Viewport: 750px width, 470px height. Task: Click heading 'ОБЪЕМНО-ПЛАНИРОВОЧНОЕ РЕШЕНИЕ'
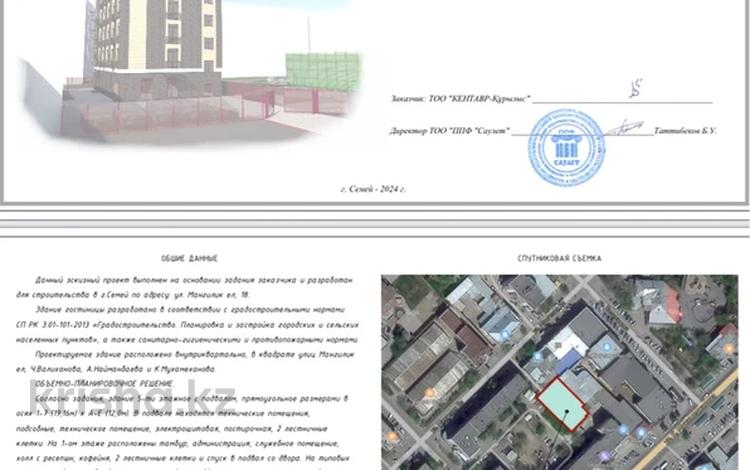105,384
